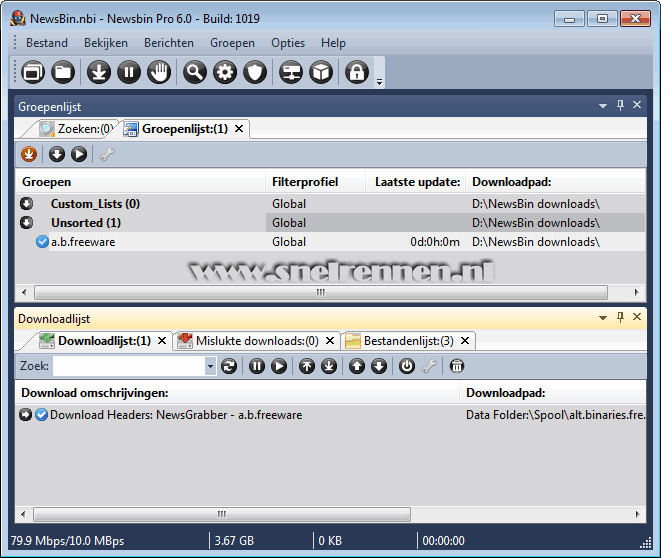661x558 pixels.
Task: Resume selected item with Downloadlijst play icon
Action: (279, 366)
